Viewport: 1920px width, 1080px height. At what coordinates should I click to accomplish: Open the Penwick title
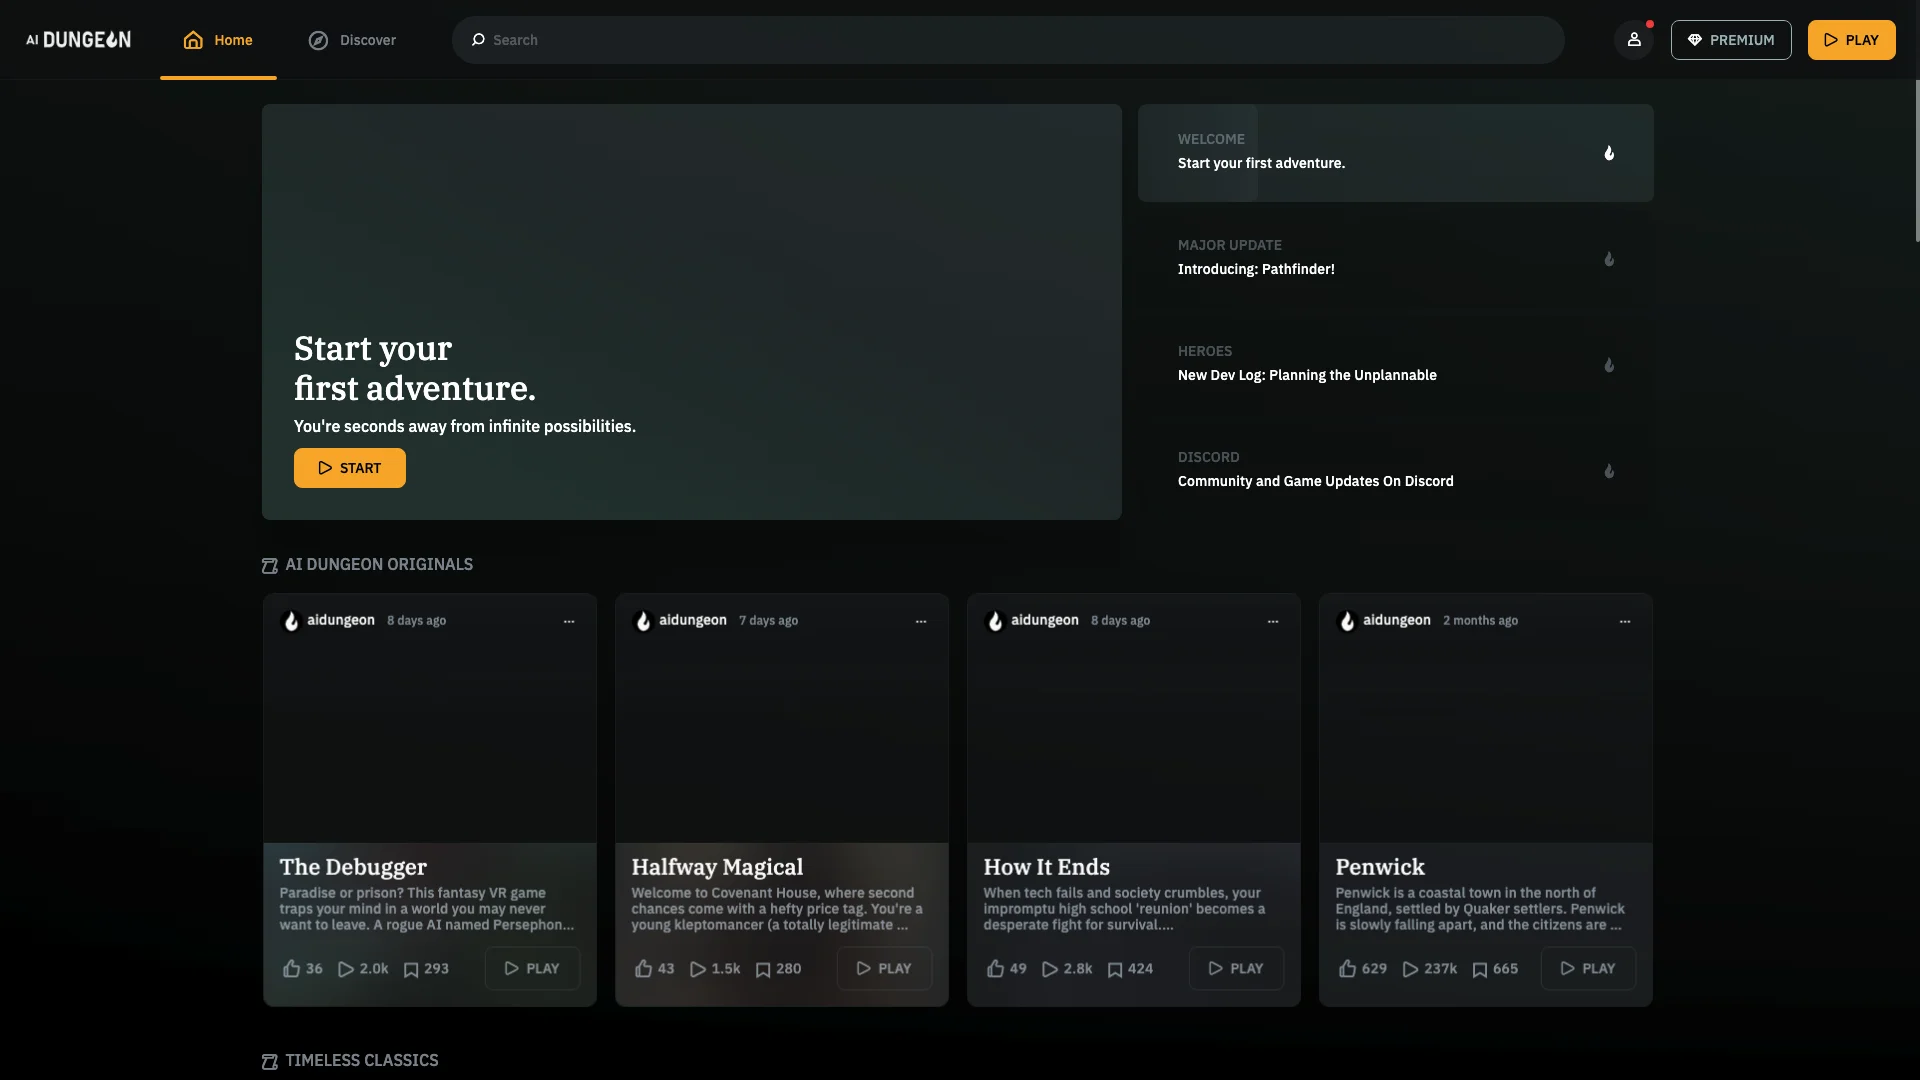point(1380,867)
